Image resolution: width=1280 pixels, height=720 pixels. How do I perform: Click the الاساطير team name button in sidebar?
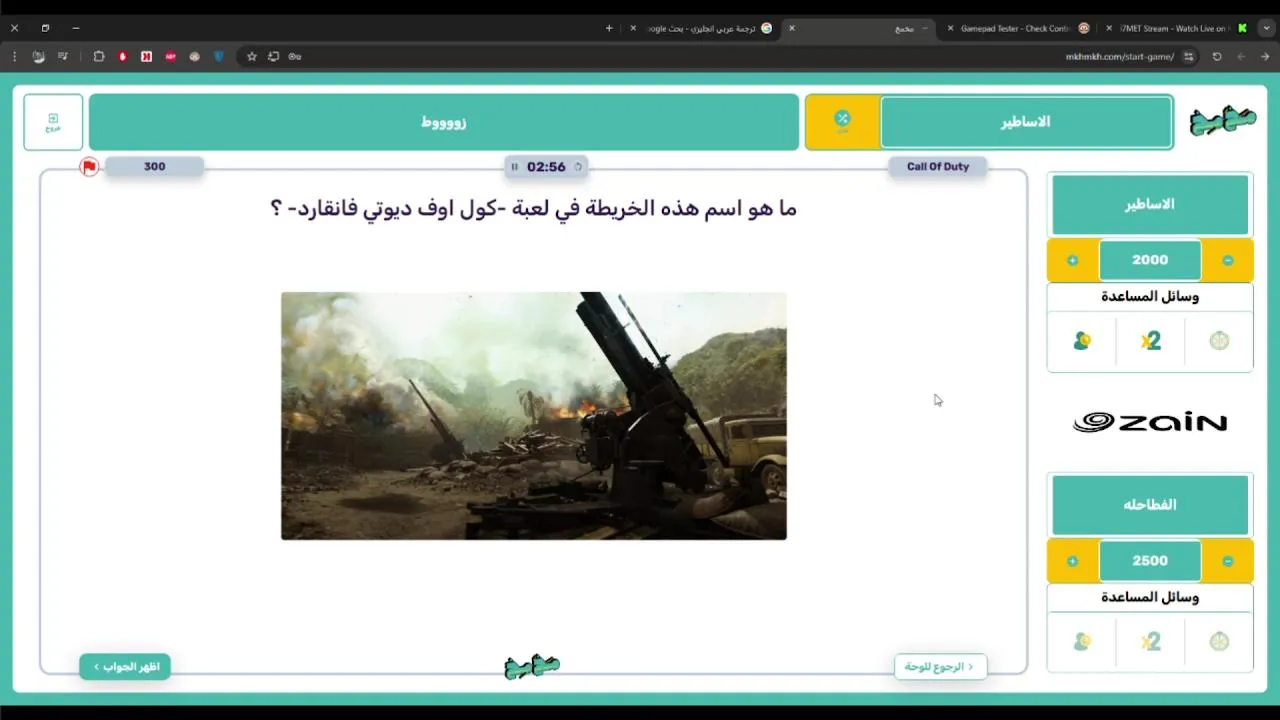[x=1150, y=205]
